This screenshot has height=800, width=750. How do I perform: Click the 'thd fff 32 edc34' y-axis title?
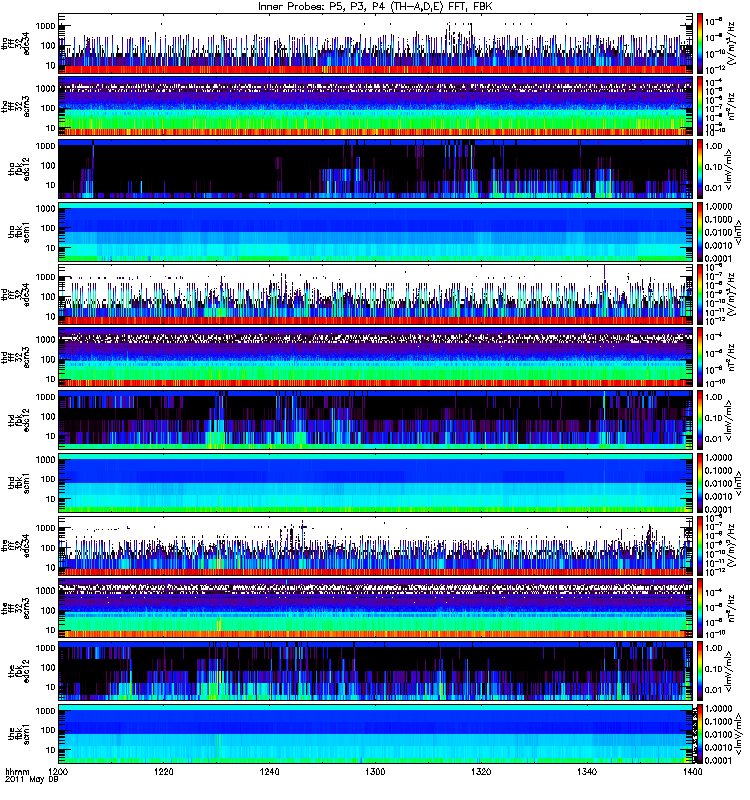[16, 295]
